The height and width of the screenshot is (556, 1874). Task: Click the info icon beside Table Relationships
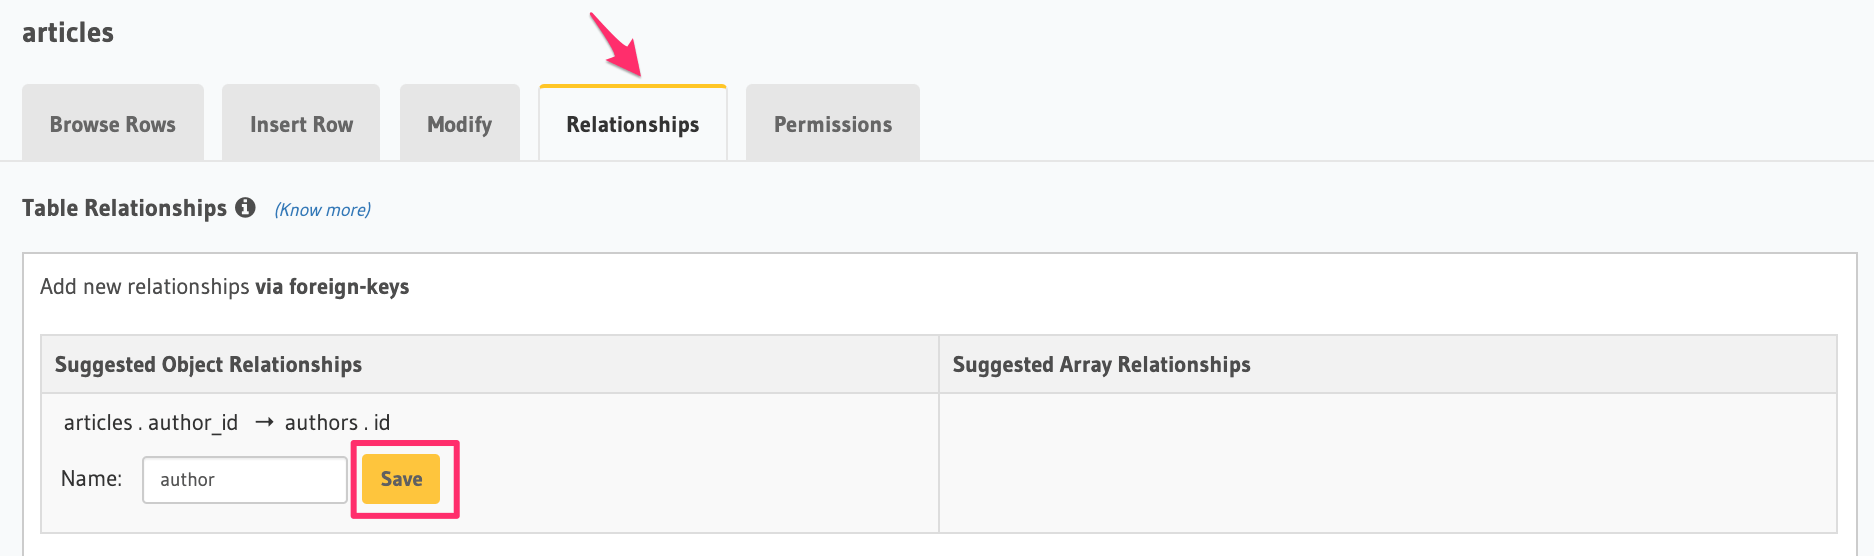coord(245,207)
